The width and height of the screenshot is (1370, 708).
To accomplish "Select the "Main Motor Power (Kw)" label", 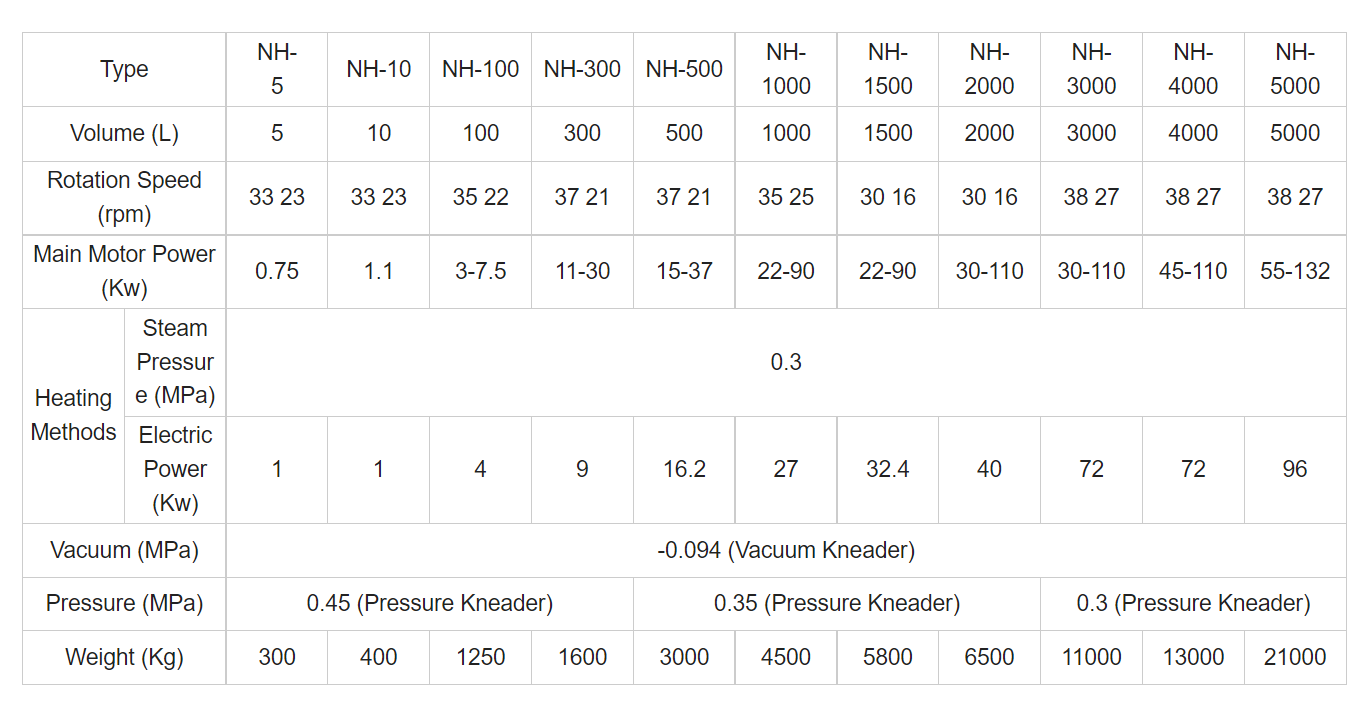I will [124, 271].
